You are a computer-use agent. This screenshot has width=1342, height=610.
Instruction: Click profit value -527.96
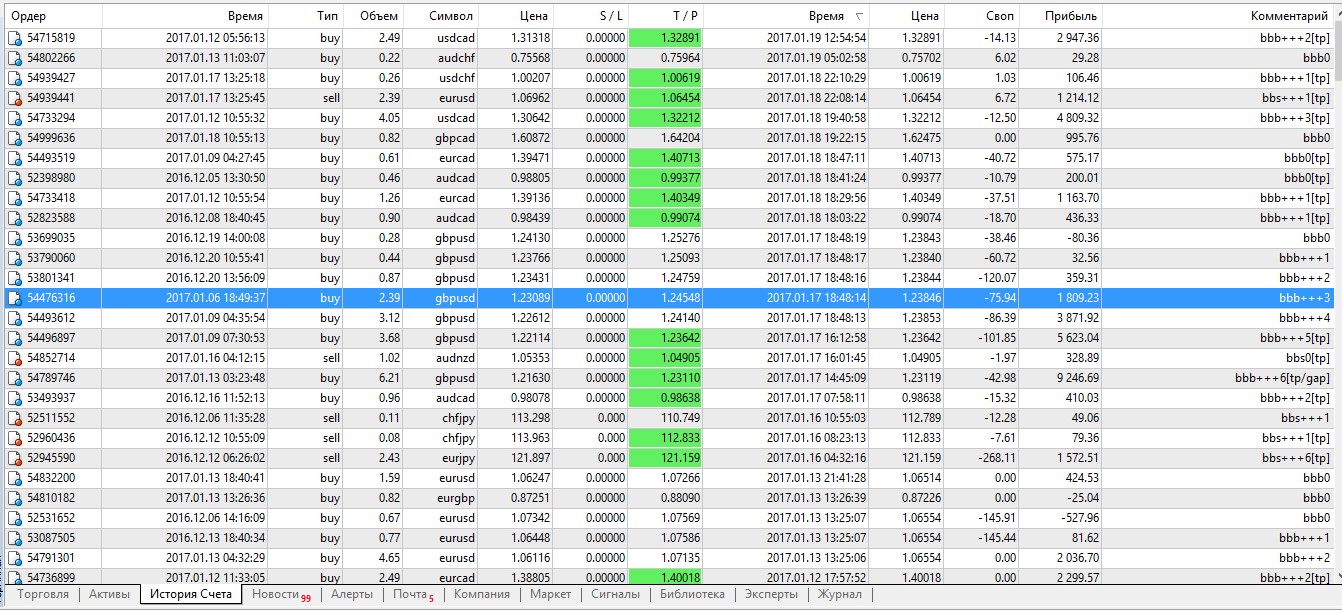click(x=1078, y=518)
